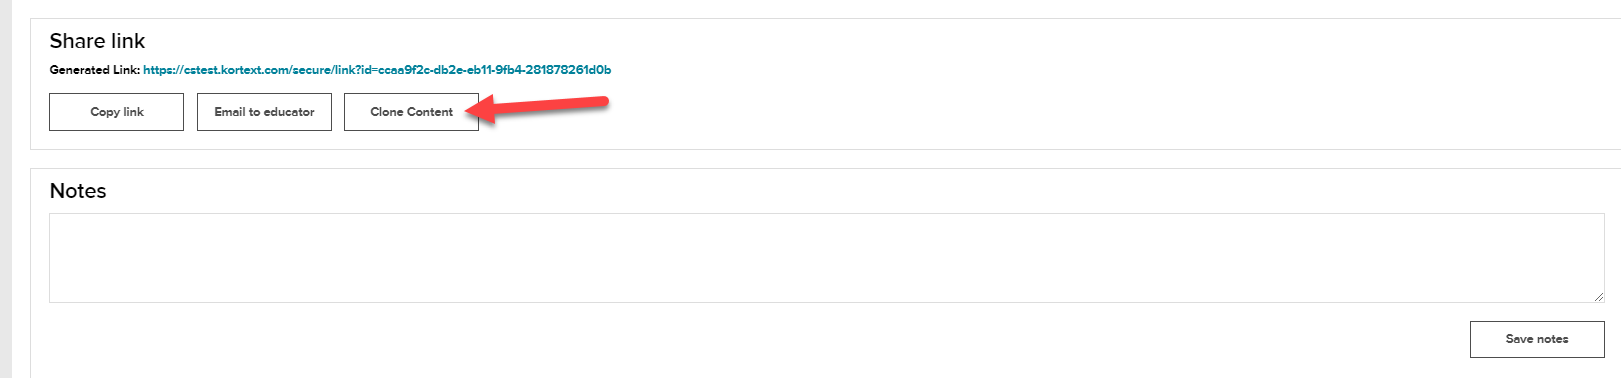Click the Clone Content button
Screen dimensions: 1621x378
tap(411, 112)
